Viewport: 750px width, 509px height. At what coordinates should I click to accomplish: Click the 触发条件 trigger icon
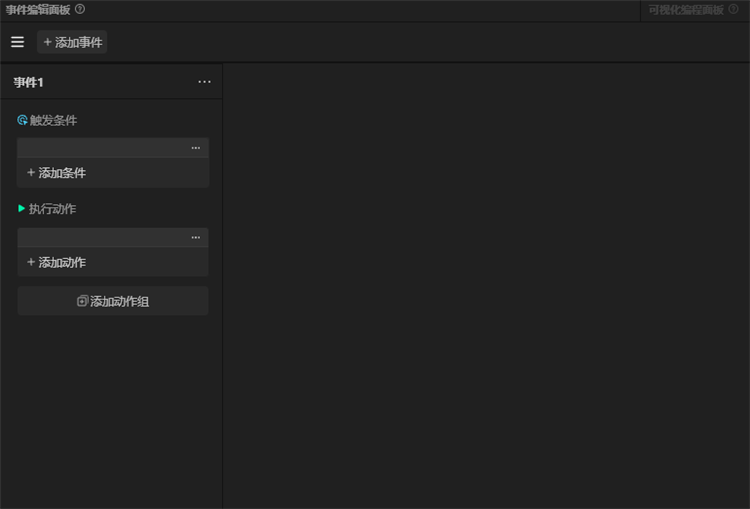(22, 120)
